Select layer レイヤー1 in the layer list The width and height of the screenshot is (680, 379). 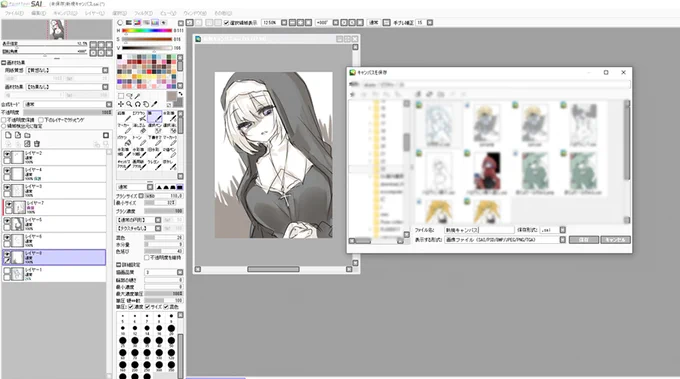click(x=54, y=274)
